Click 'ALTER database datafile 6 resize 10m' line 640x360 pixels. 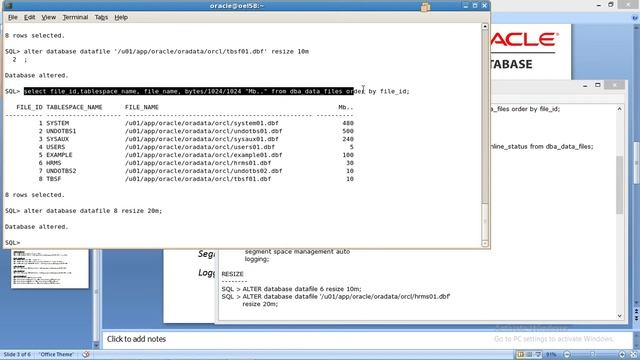[291, 289]
